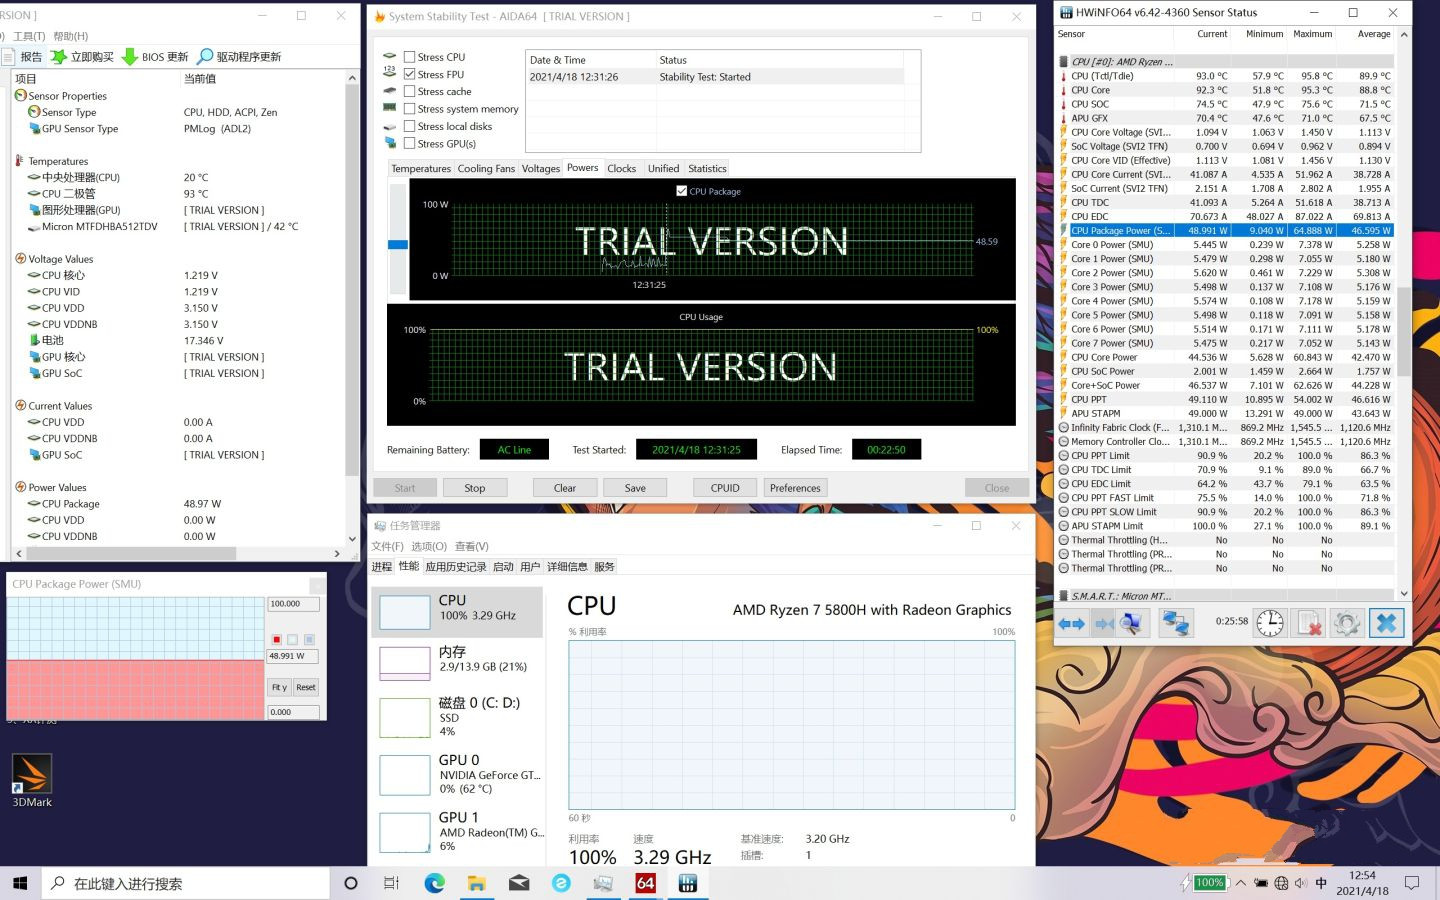Open HWiNFO sensor settings gear icon
The height and width of the screenshot is (900, 1440).
1346,623
